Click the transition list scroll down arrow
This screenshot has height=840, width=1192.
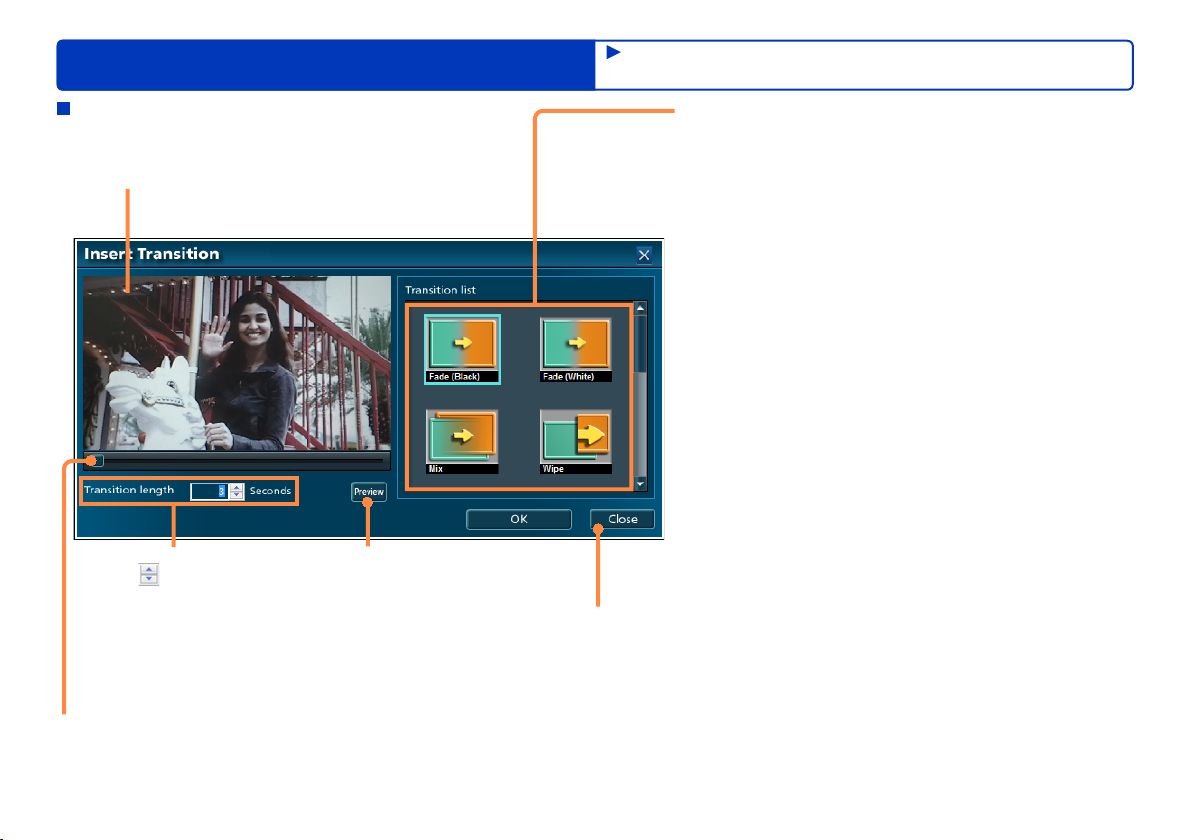click(x=640, y=483)
